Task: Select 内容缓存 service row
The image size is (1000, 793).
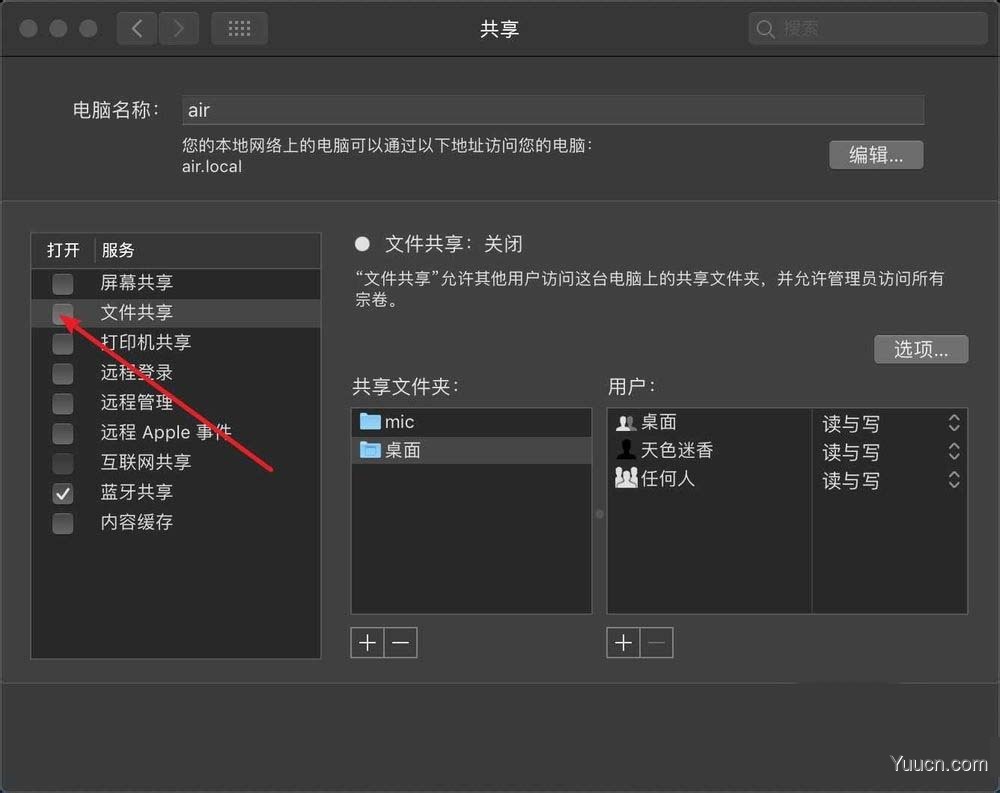Action: [176, 523]
